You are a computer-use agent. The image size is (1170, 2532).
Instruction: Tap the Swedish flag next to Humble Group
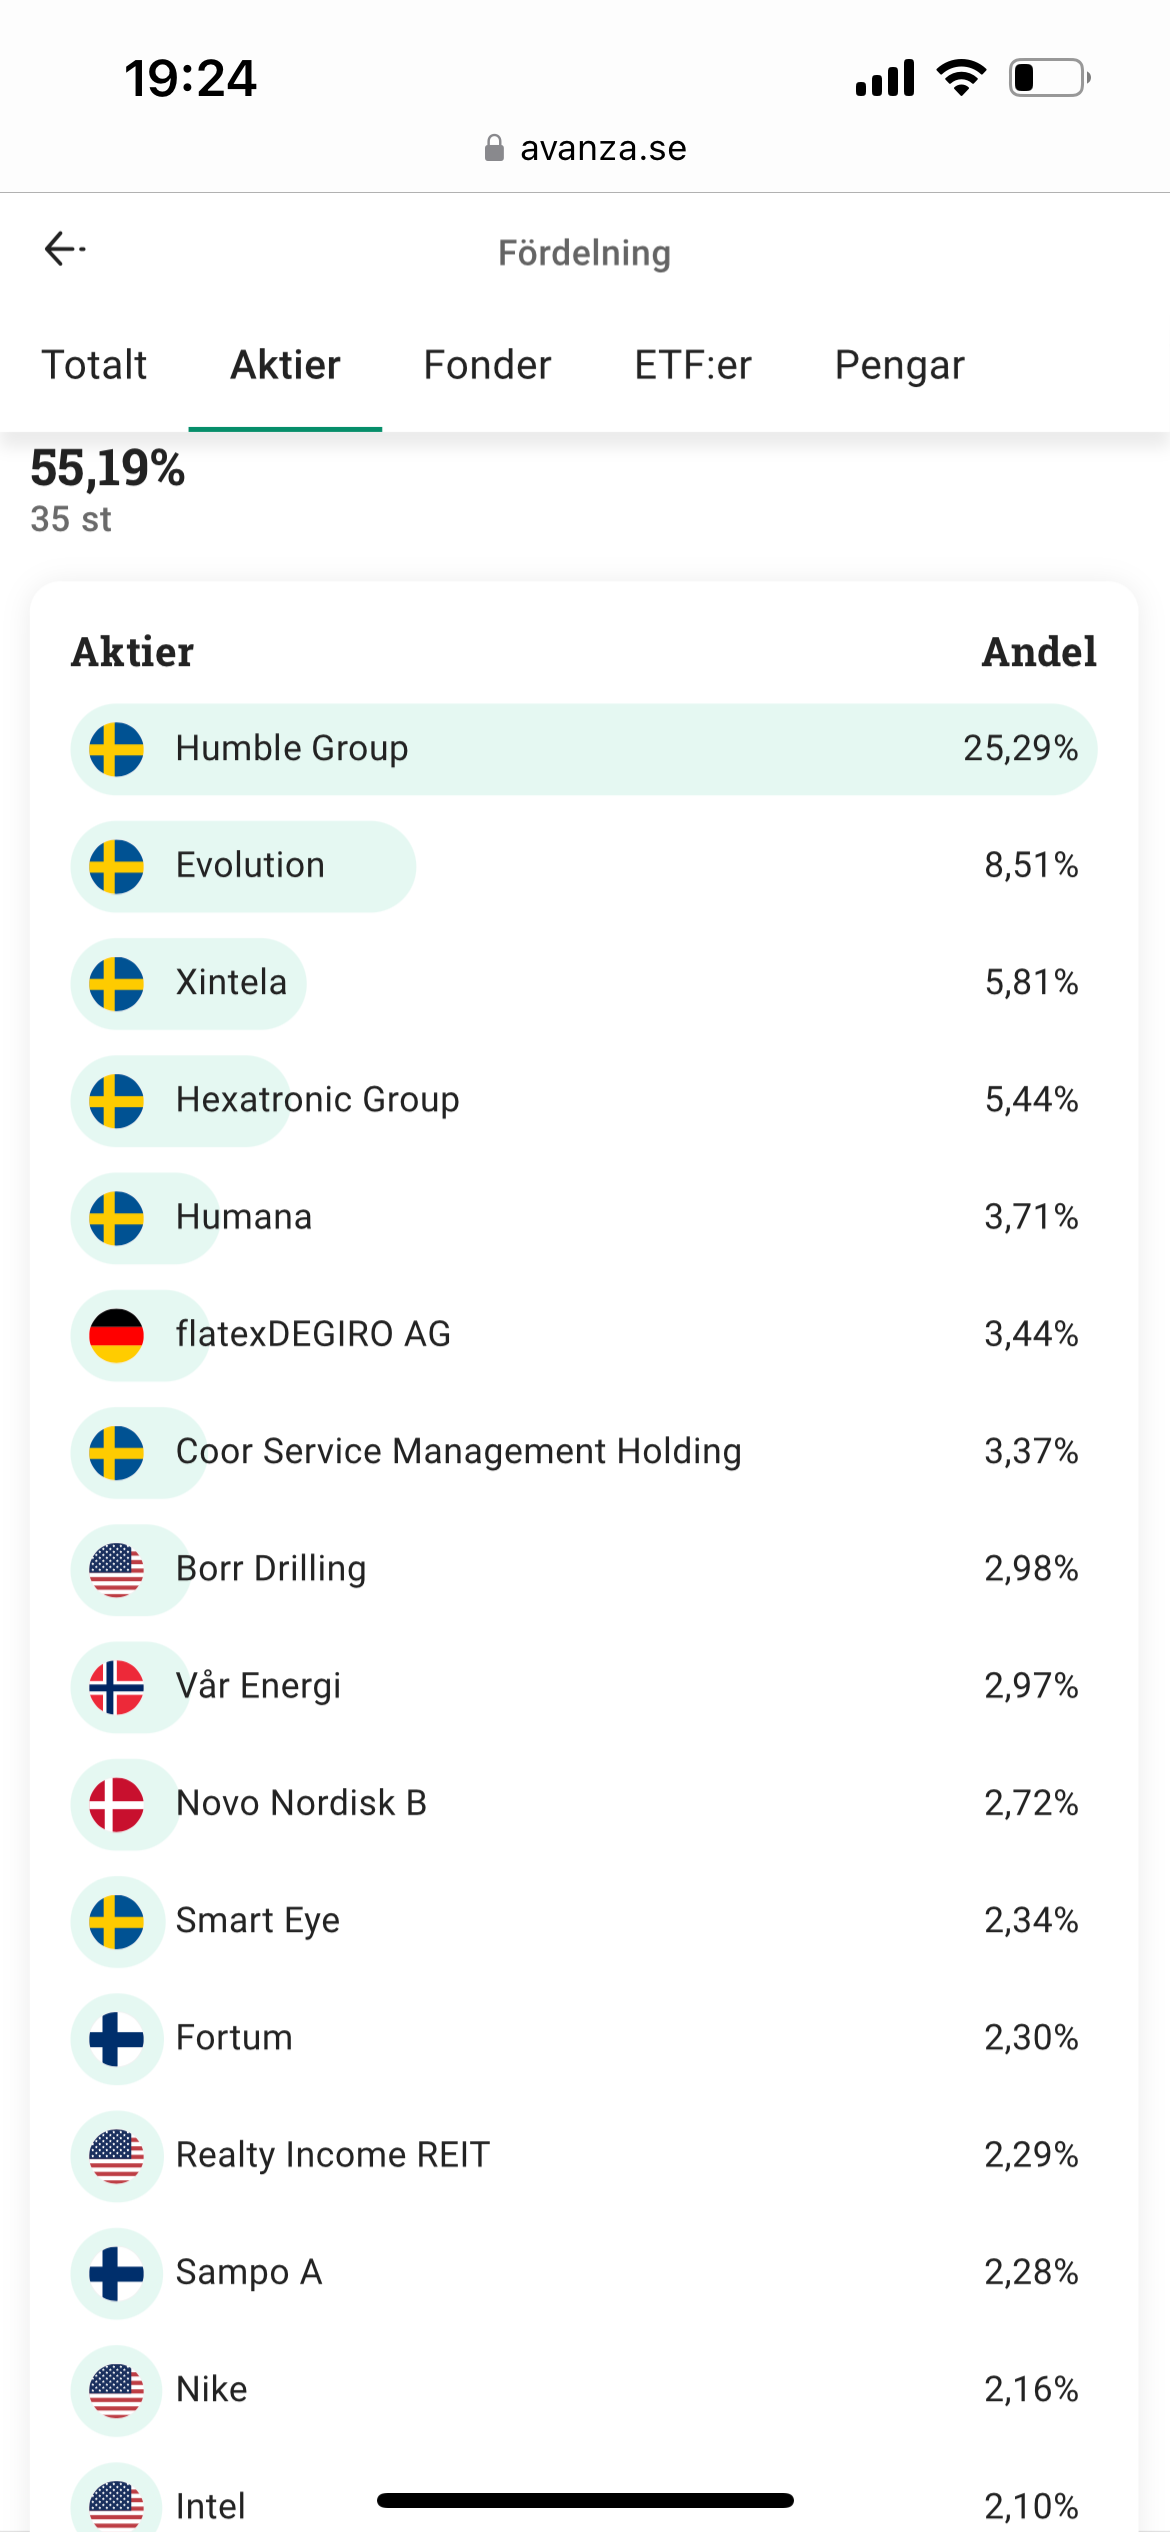coord(116,749)
